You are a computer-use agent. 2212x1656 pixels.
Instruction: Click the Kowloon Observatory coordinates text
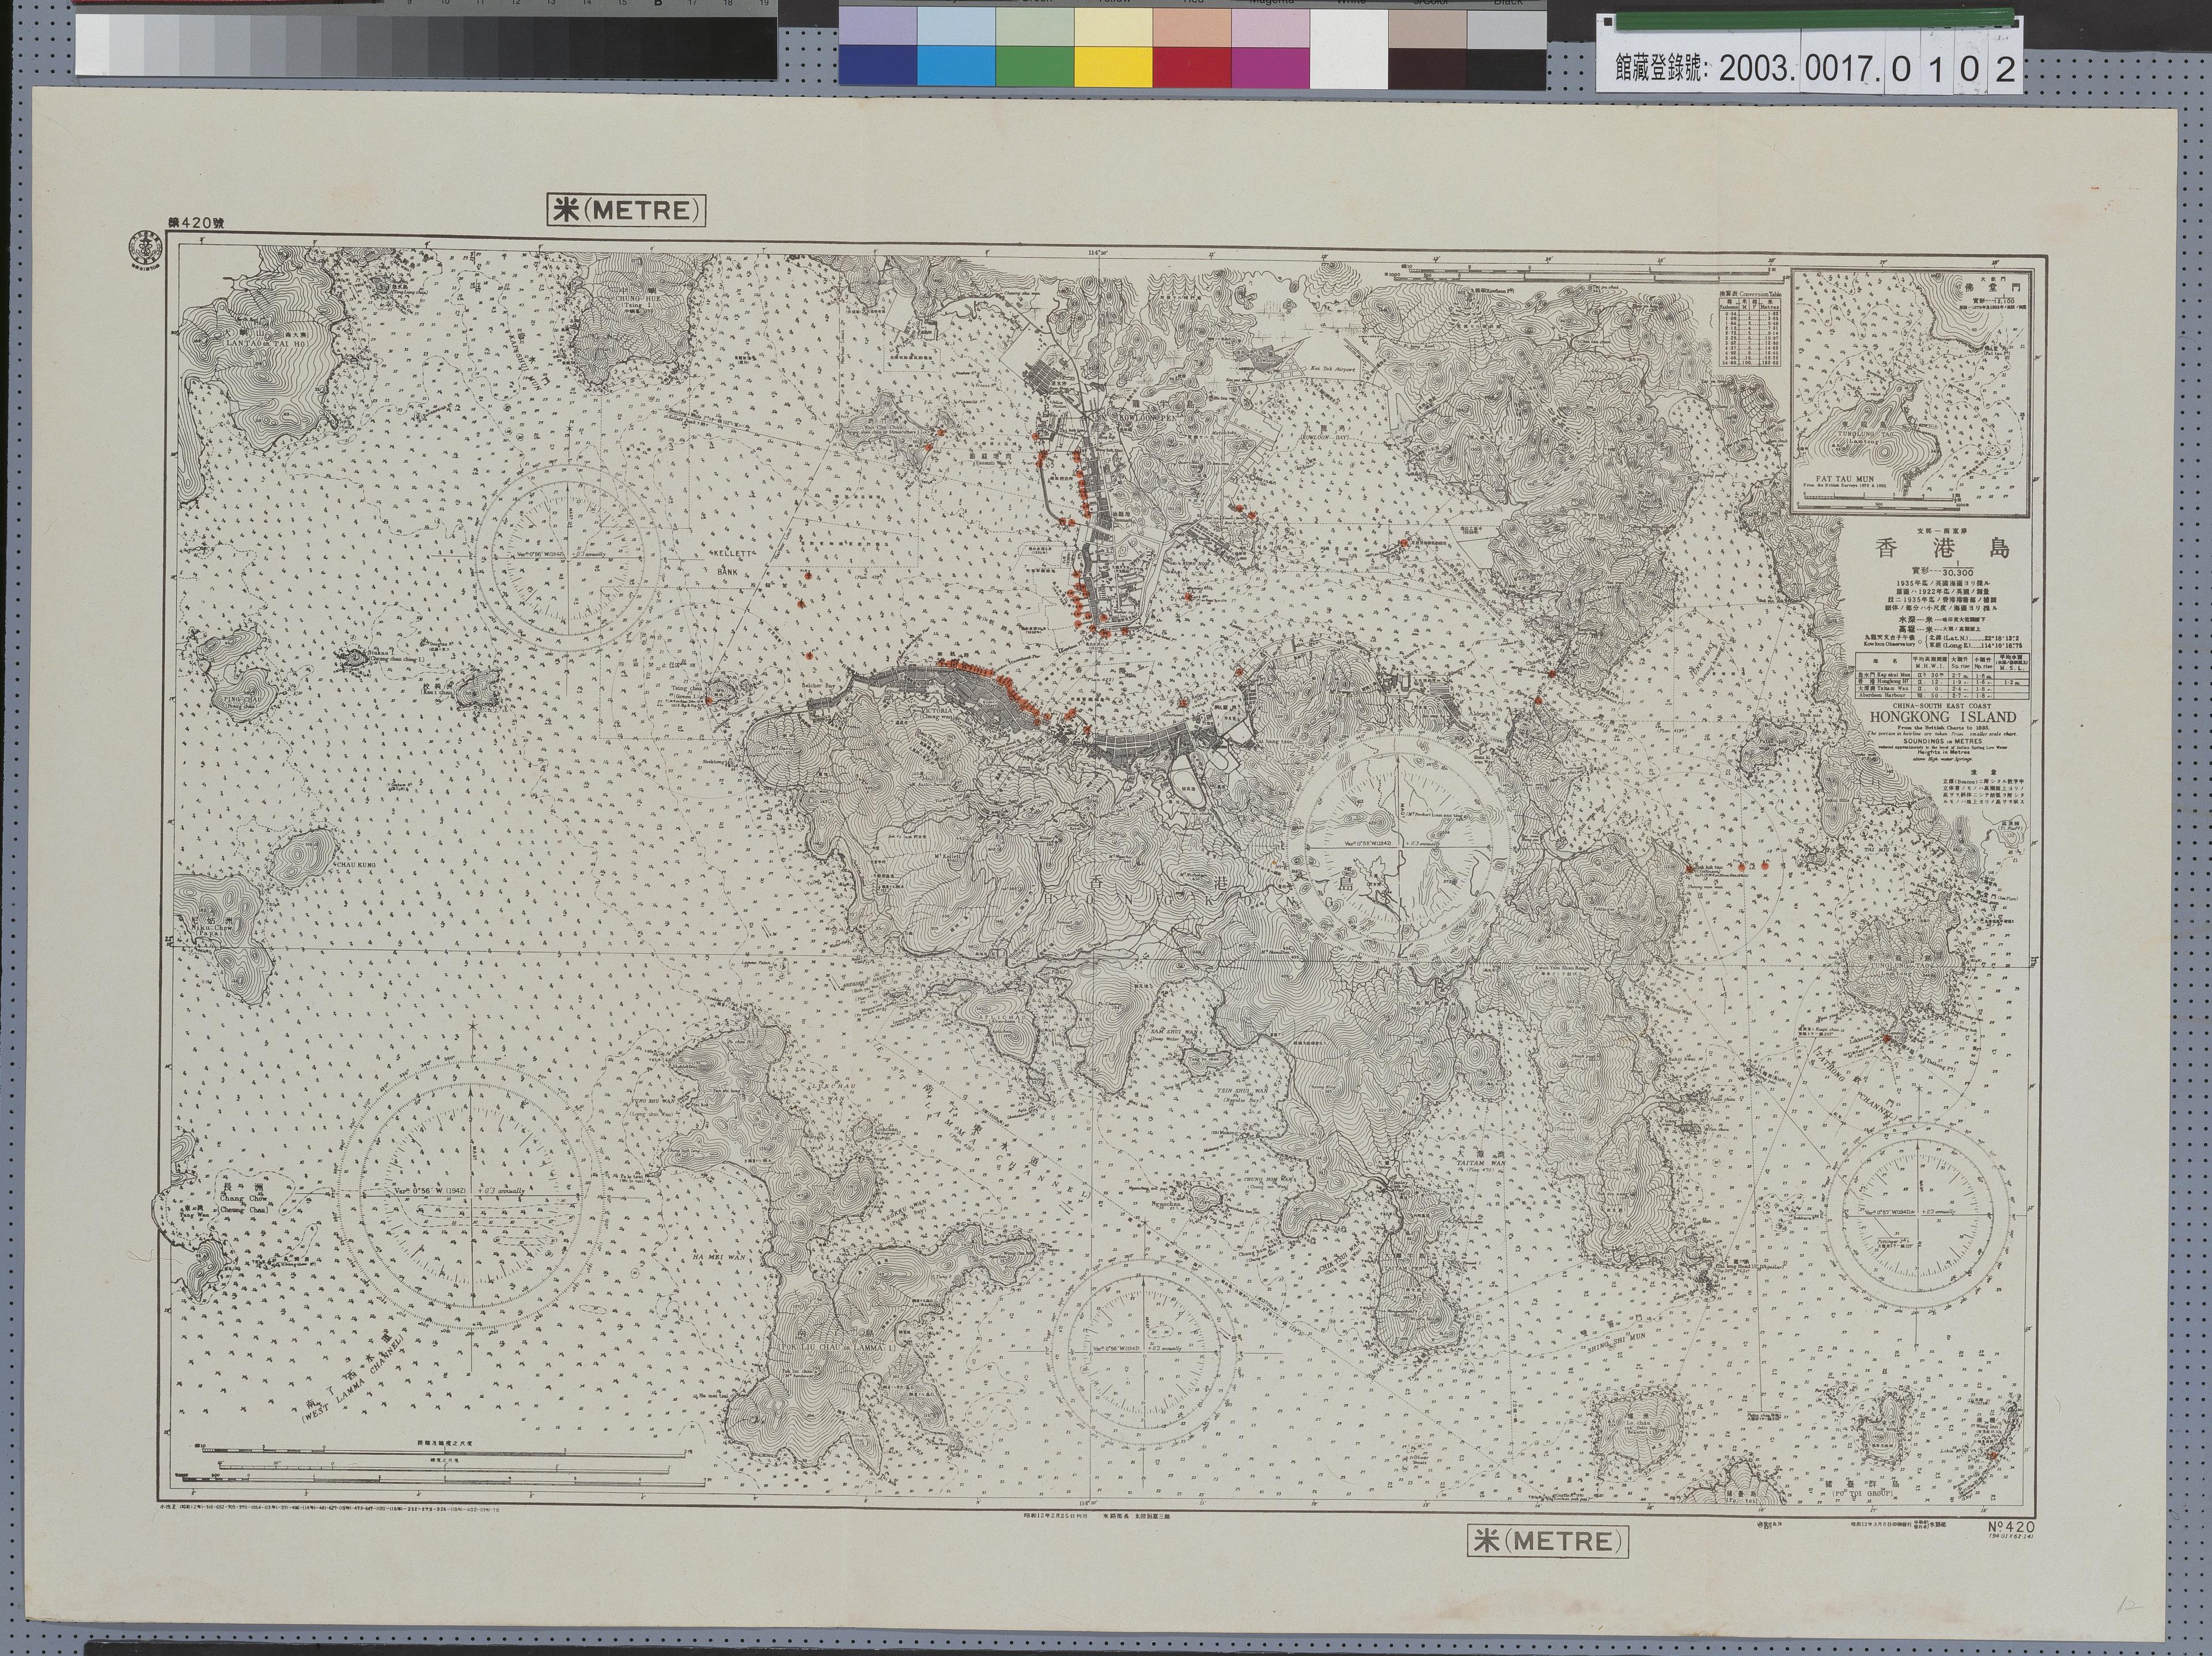coord(1943,641)
